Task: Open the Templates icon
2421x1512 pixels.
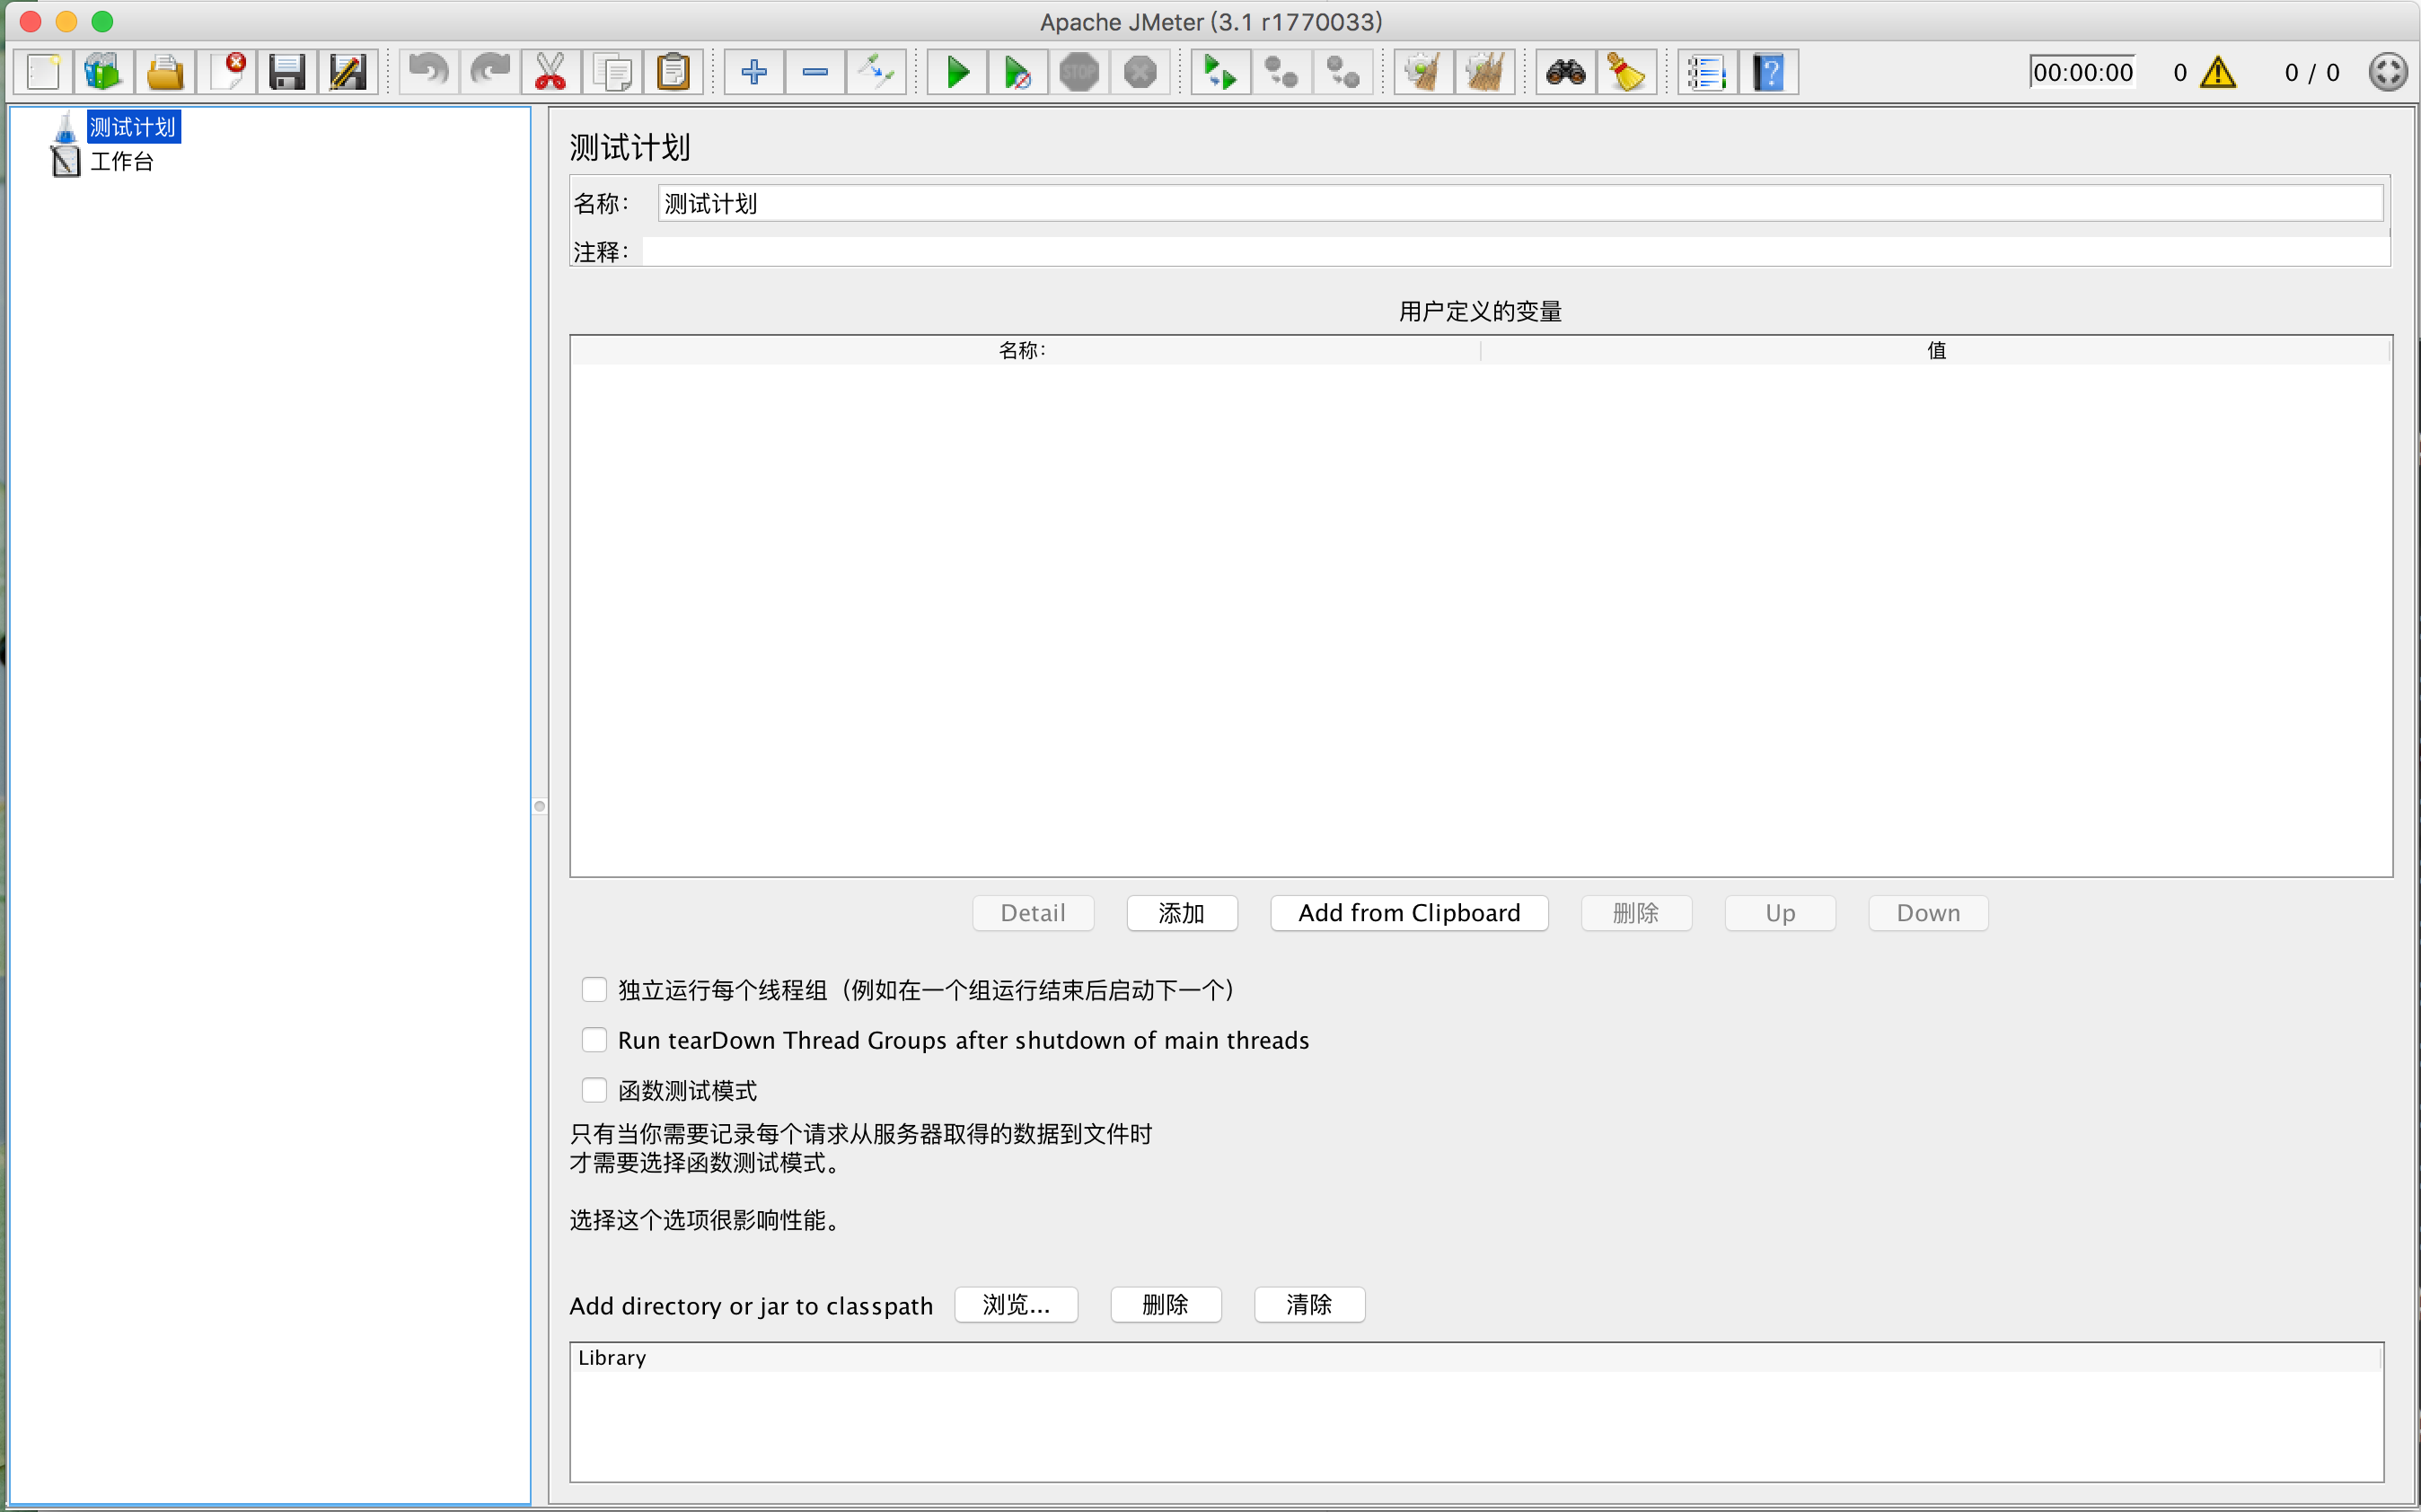Action: pos(104,73)
